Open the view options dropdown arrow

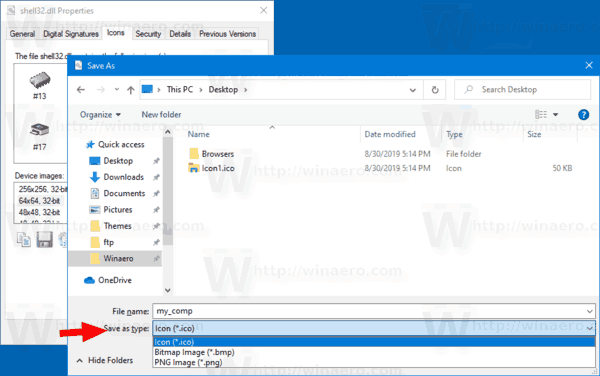coord(555,115)
